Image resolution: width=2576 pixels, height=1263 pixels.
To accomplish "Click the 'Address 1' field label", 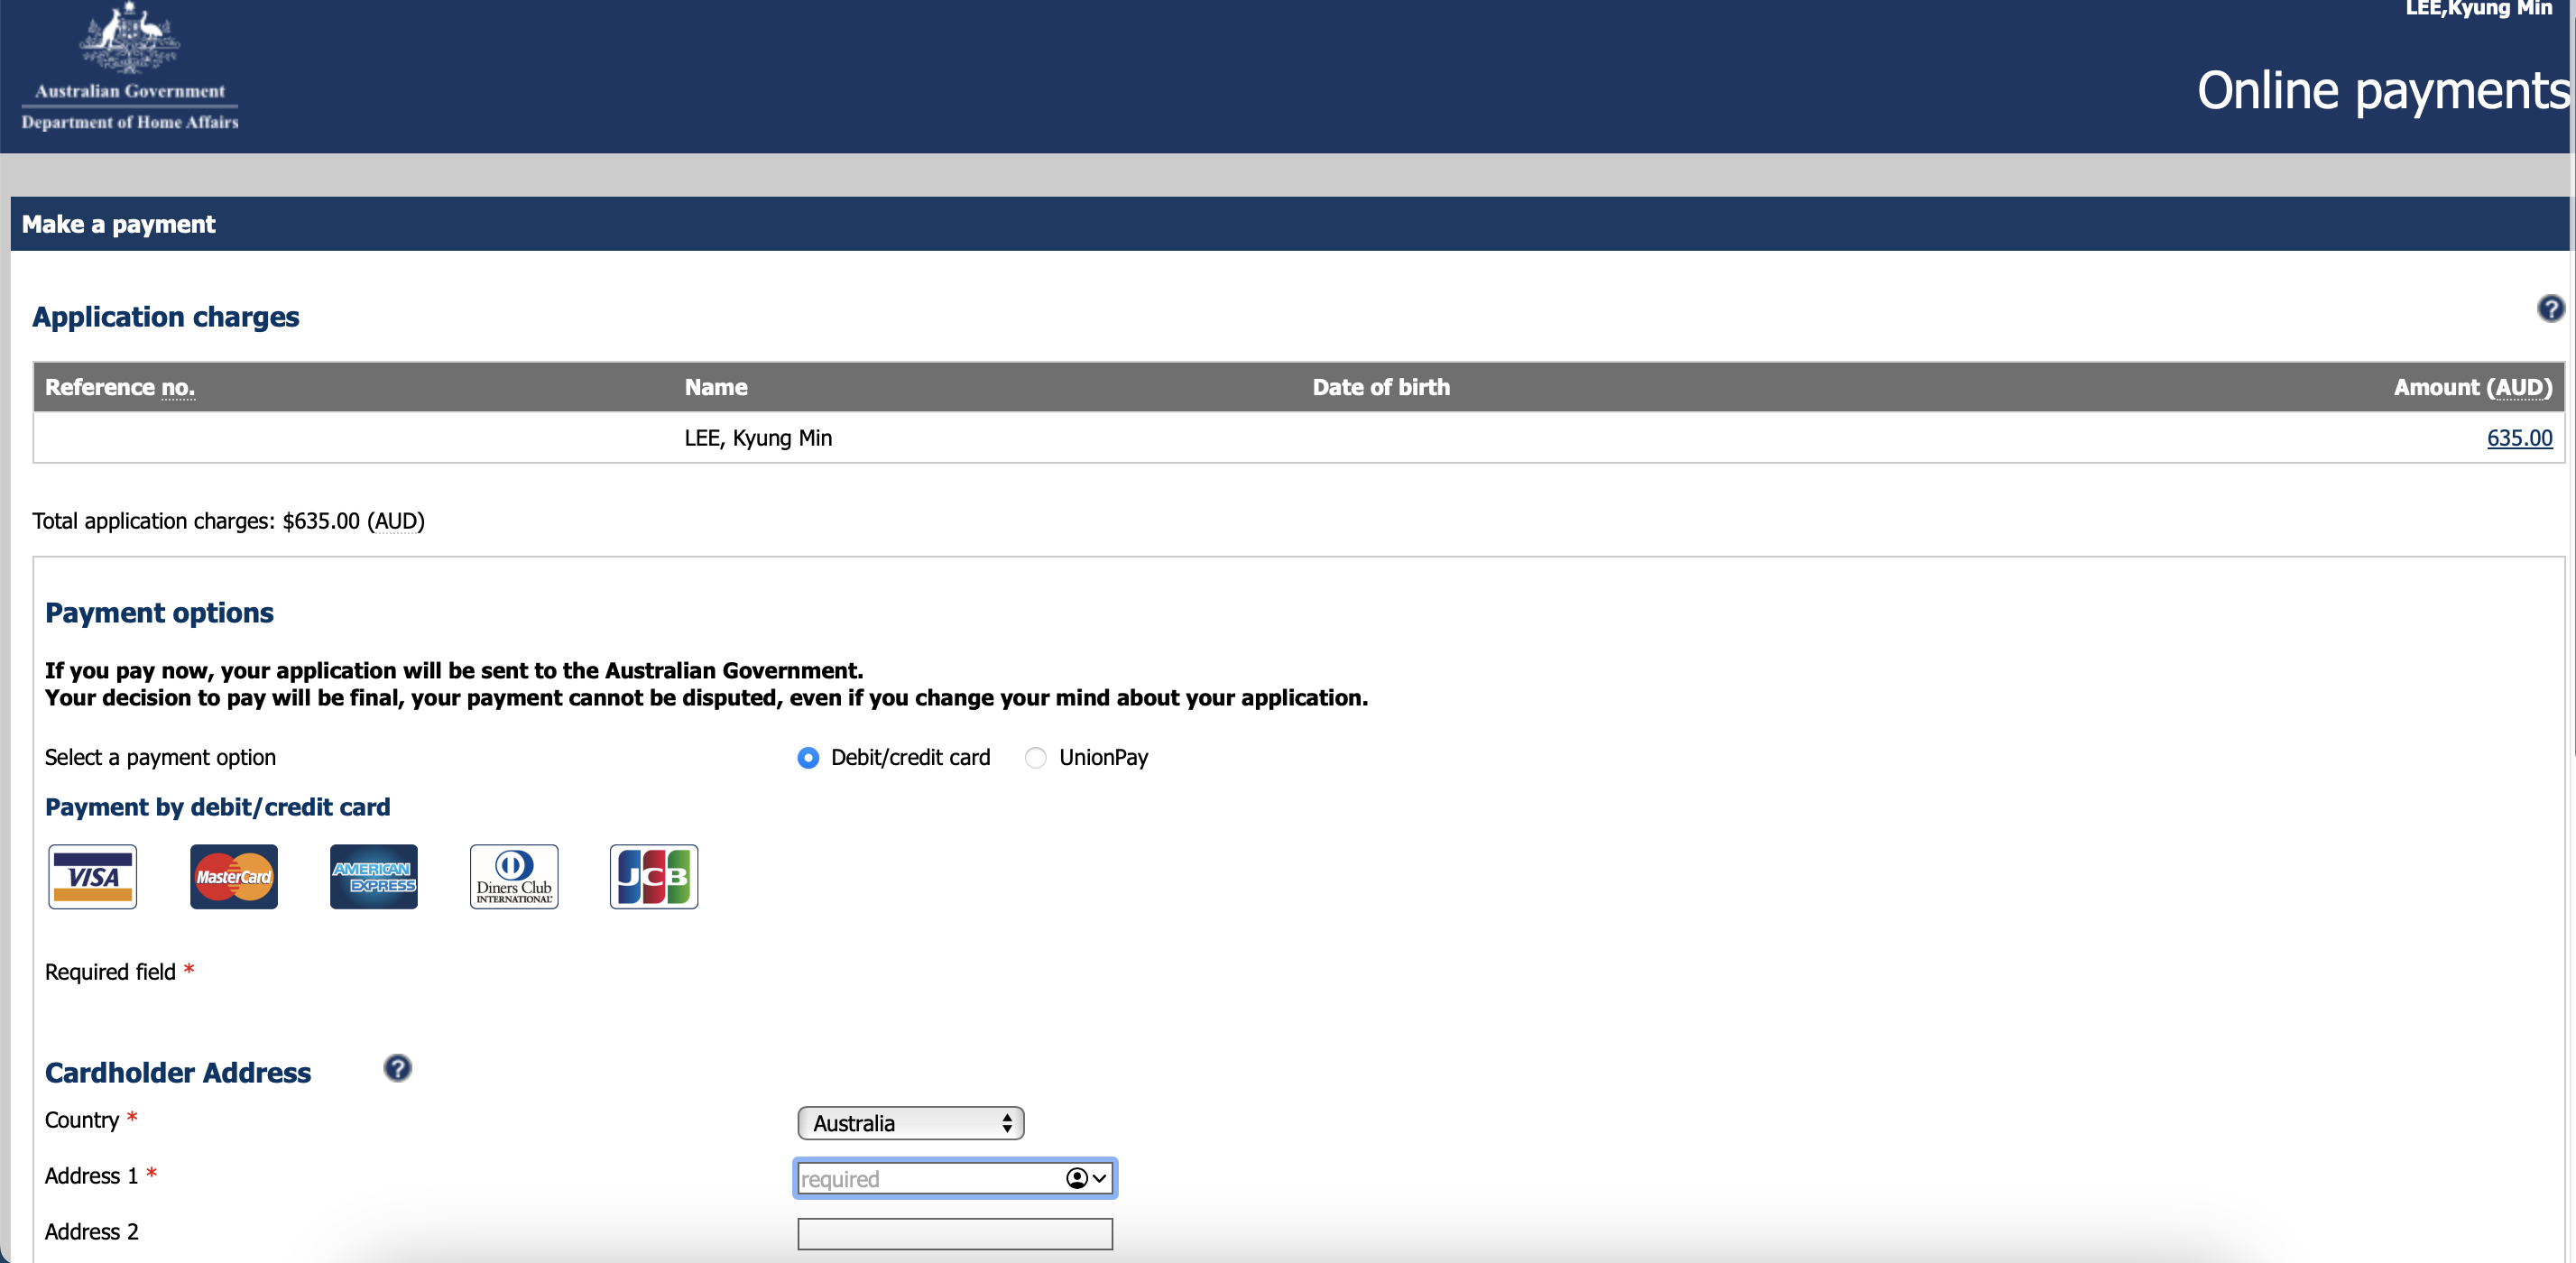I will pyautogui.click(x=91, y=1176).
